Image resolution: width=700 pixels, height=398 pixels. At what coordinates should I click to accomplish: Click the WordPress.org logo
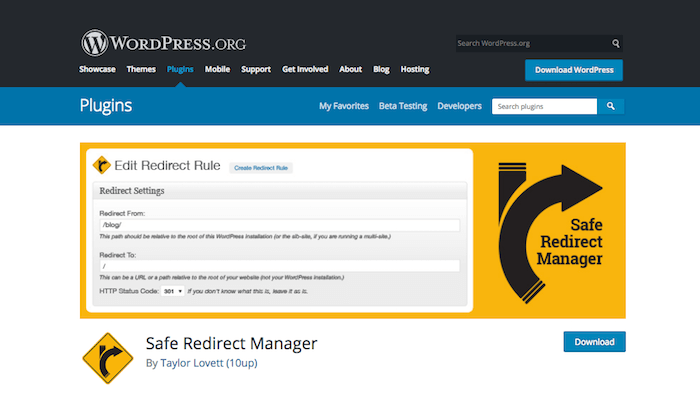(x=163, y=43)
